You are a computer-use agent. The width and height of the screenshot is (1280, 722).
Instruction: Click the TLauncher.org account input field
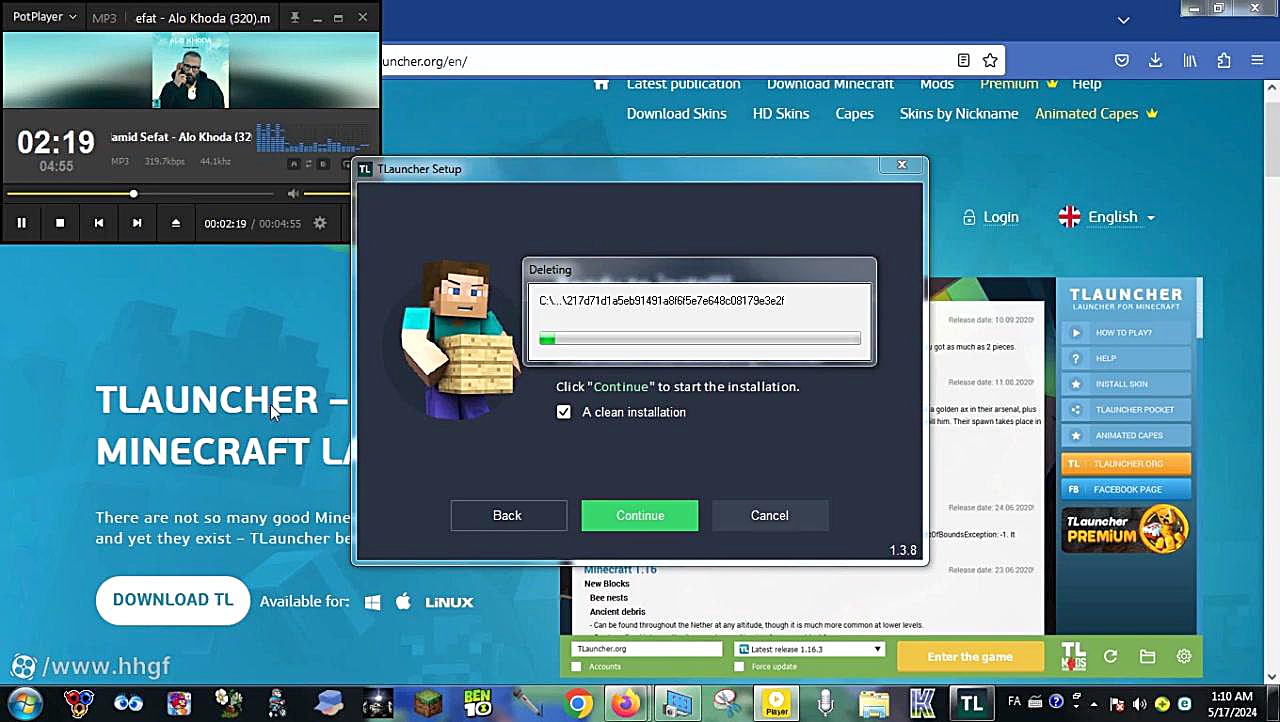point(646,649)
